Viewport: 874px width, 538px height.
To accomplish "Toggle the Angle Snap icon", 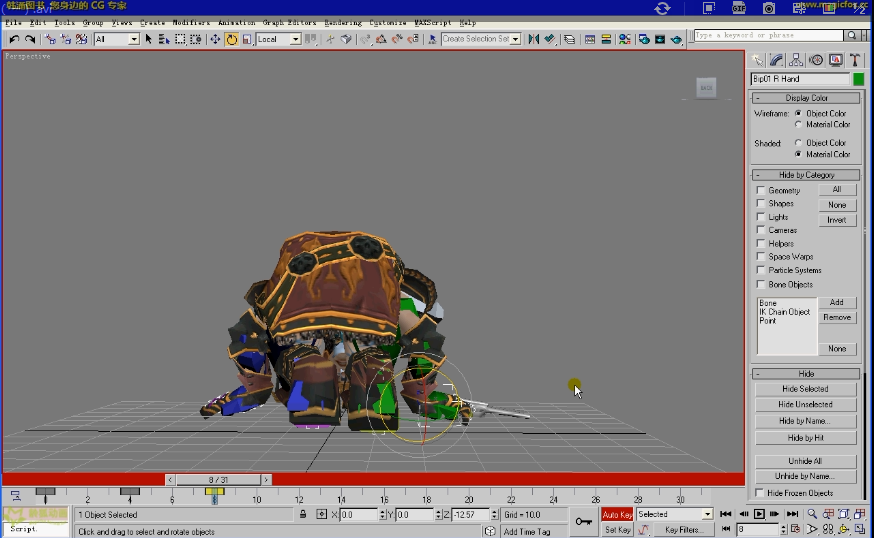I will (381, 39).
